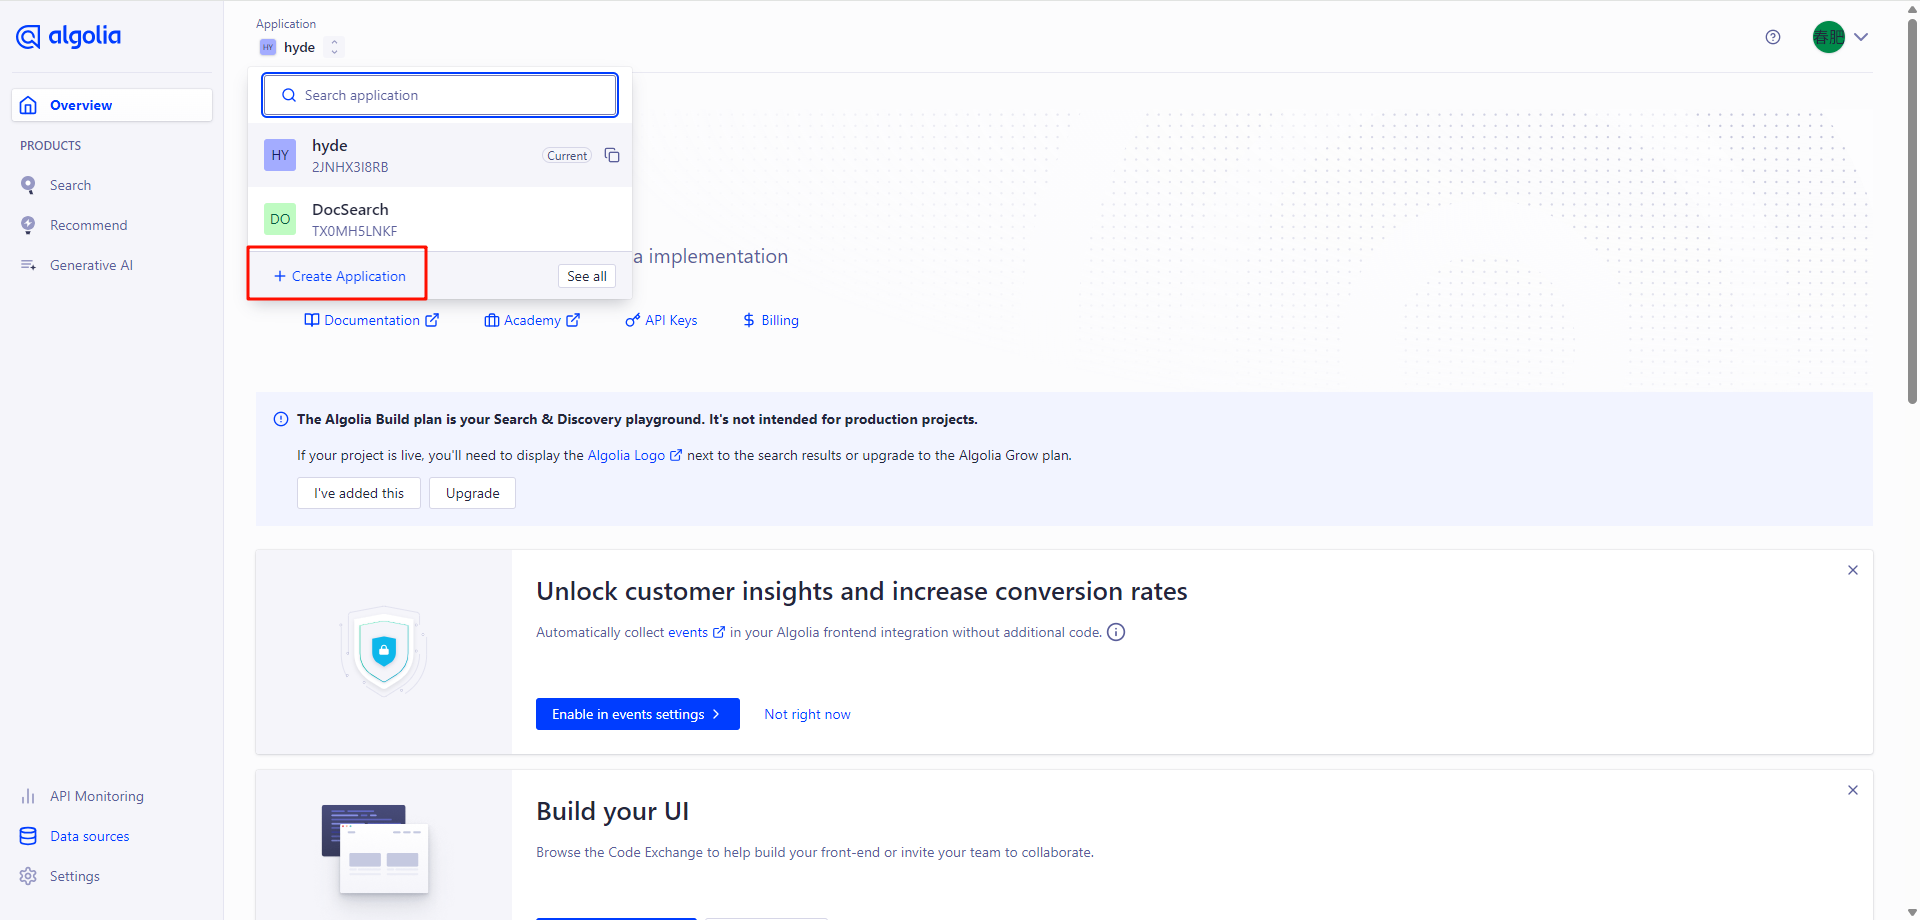Copy hyde application ID icon
The height and width of the screenshot is (920, 1920).
(x=612, y=155)
